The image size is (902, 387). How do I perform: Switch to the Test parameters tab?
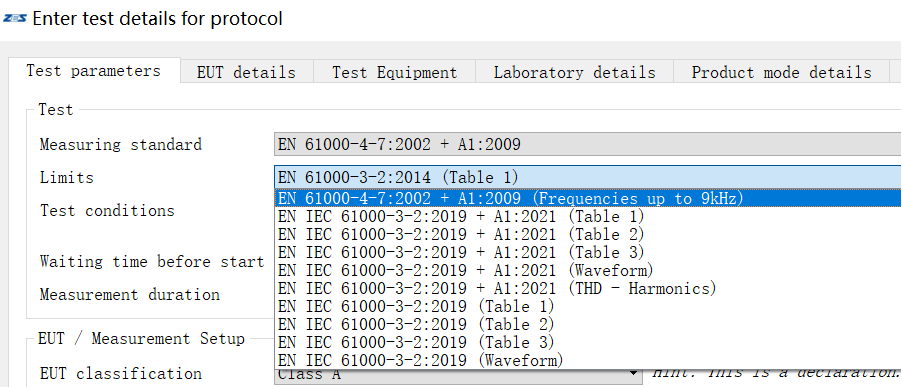coord(94,71)
